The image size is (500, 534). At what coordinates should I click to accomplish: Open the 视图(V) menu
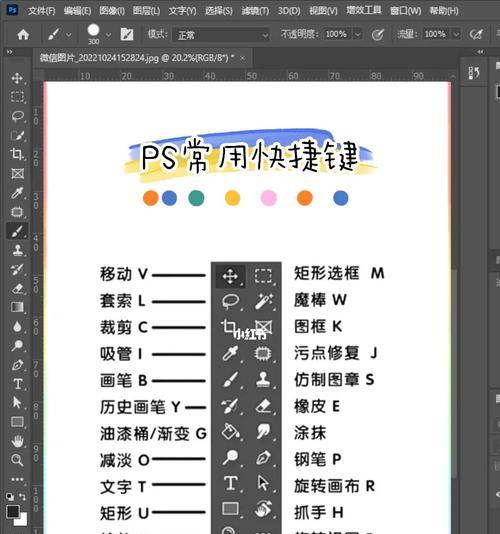(x=323, y=11)
